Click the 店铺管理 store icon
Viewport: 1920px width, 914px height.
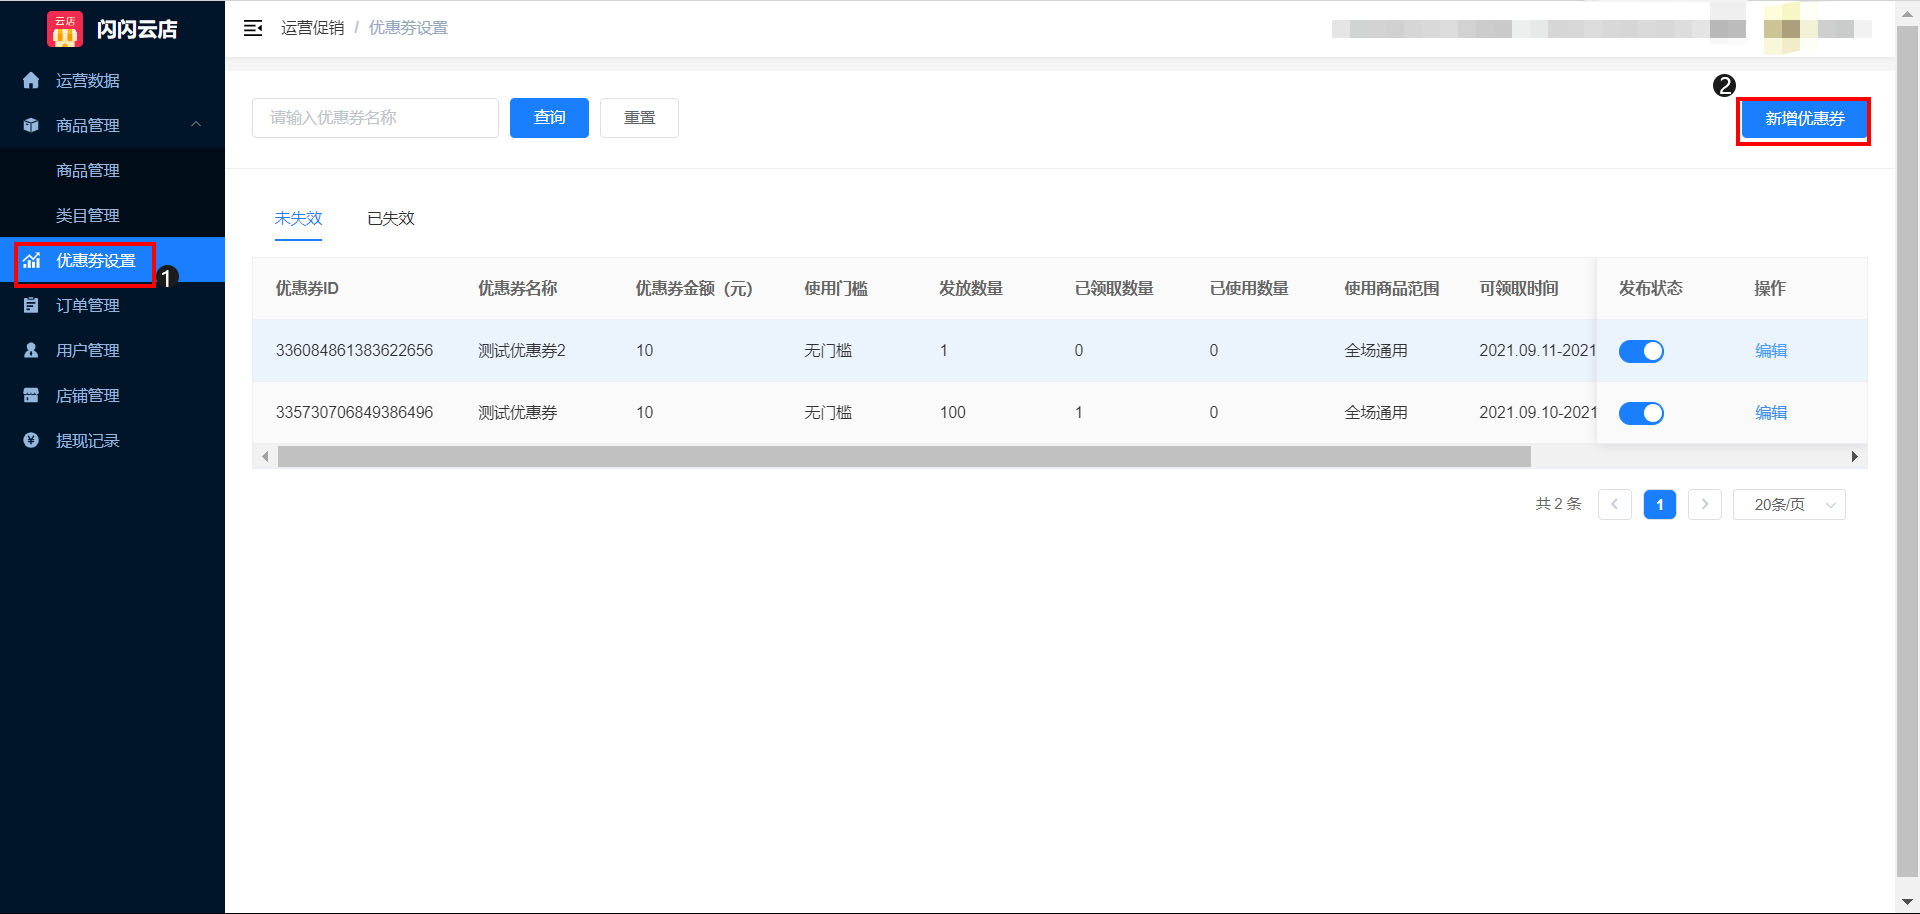click(x=30, y=395)
